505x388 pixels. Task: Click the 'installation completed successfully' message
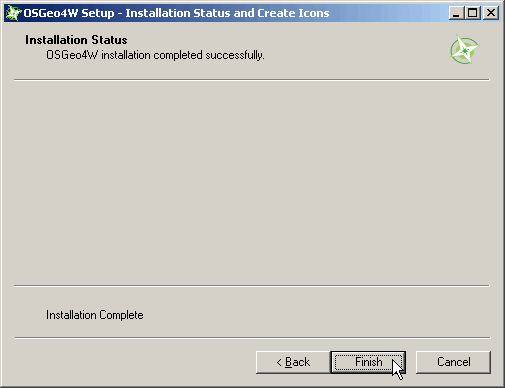[x=155, y=55]
